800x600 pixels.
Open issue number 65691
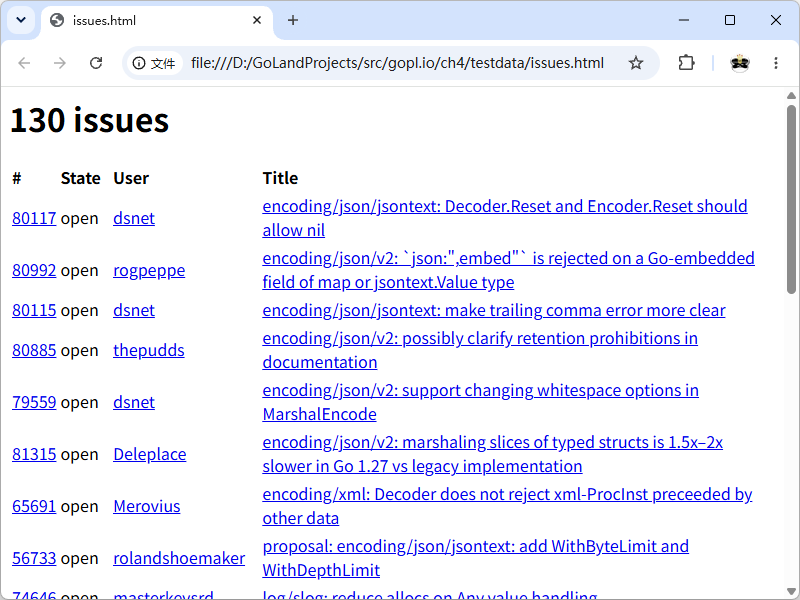[x=34, y=507]
